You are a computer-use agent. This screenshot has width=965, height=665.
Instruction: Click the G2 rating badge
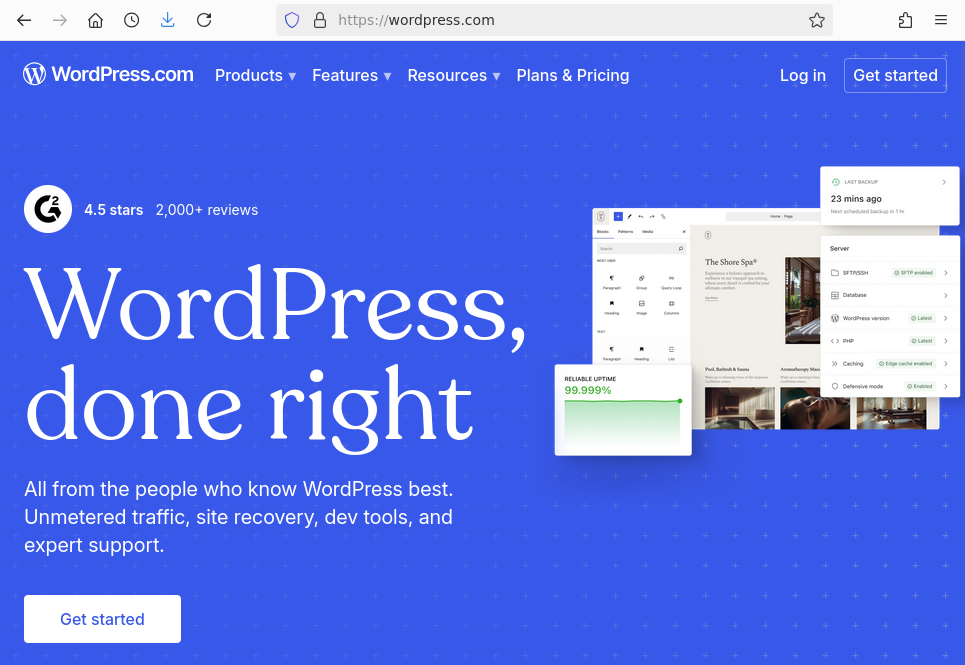(48, 210)
